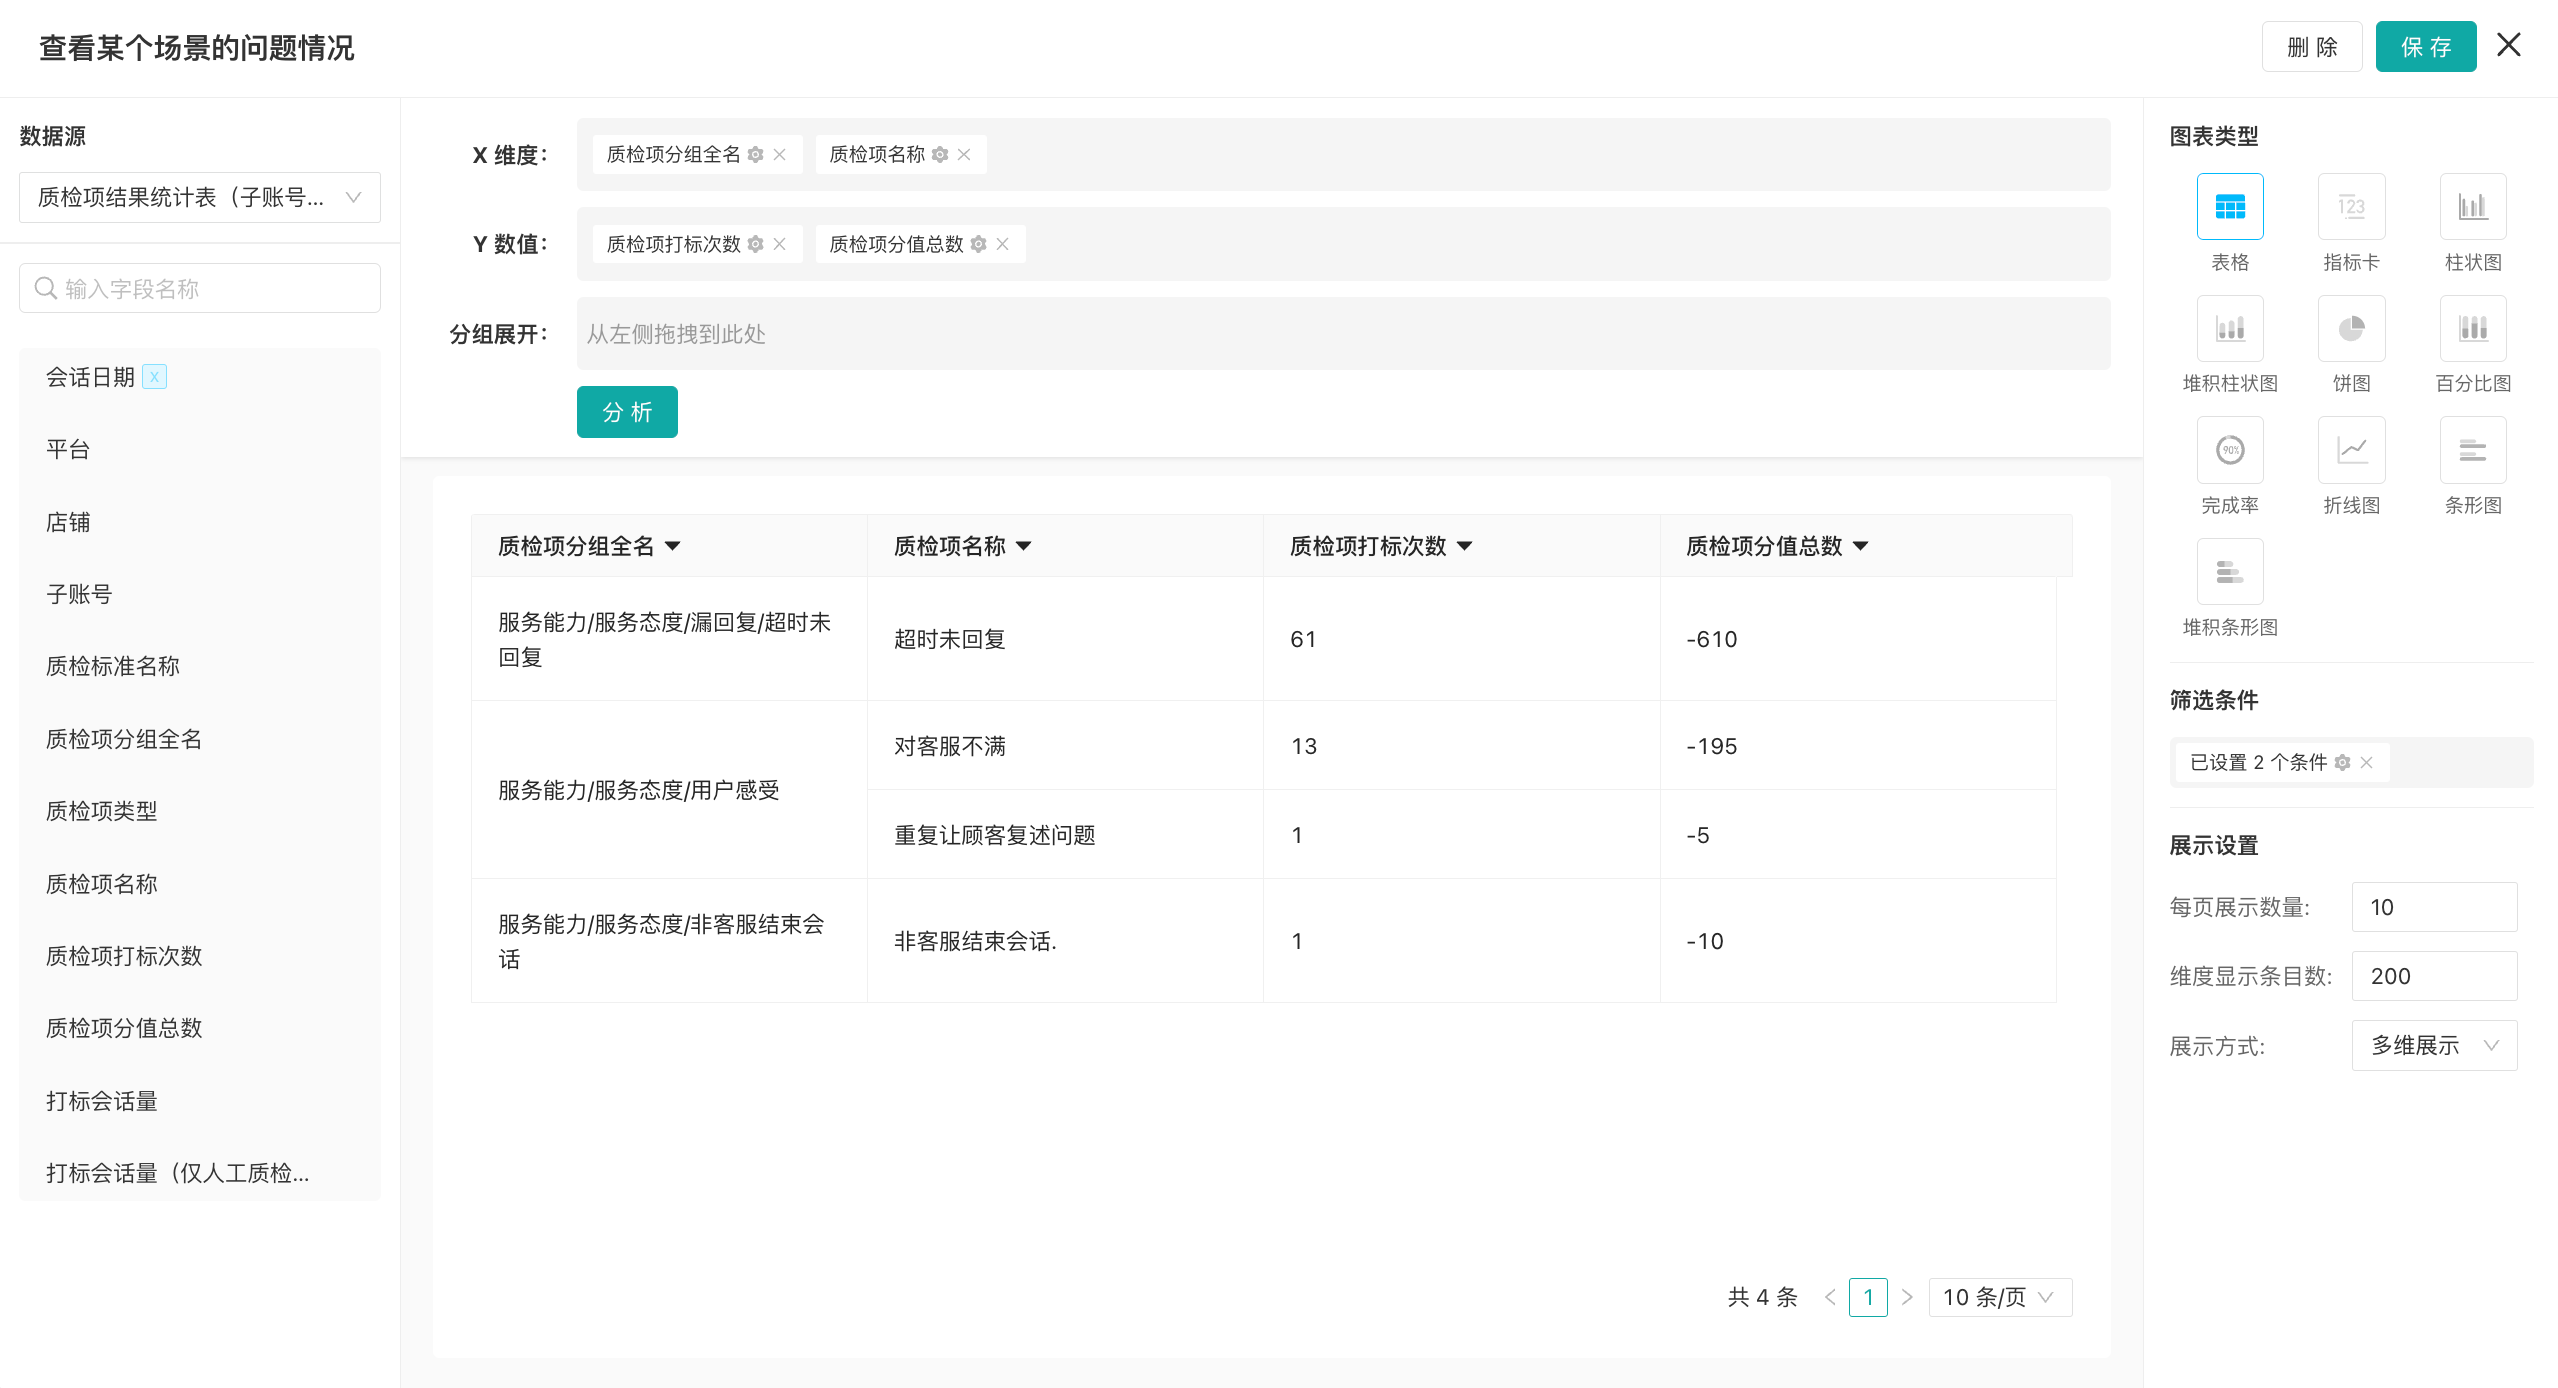
Task: Open sort menu on 质检项分组全名 column
Action: pyautogui.click(x=673, y=546)
